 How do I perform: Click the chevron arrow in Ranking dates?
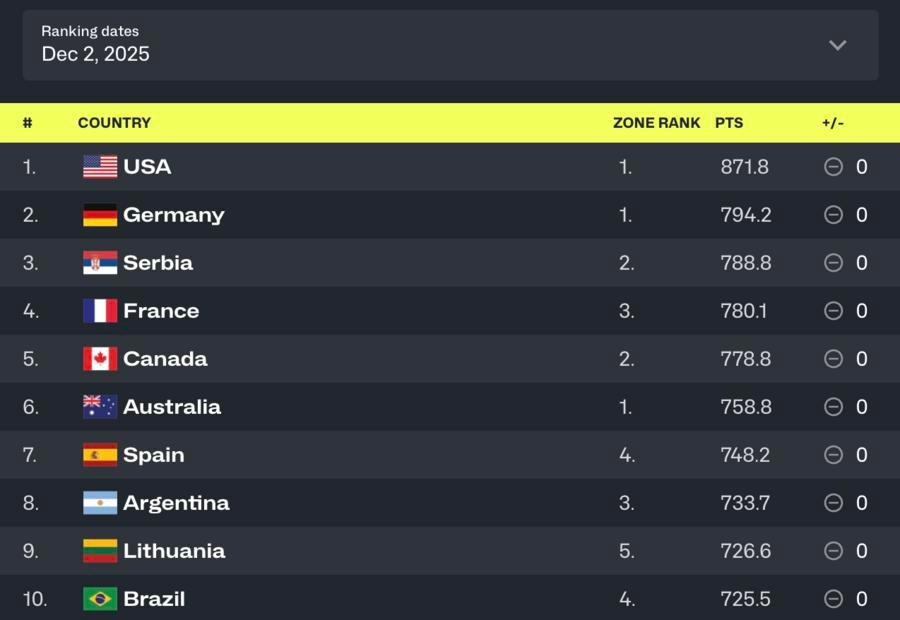[838, 45]
